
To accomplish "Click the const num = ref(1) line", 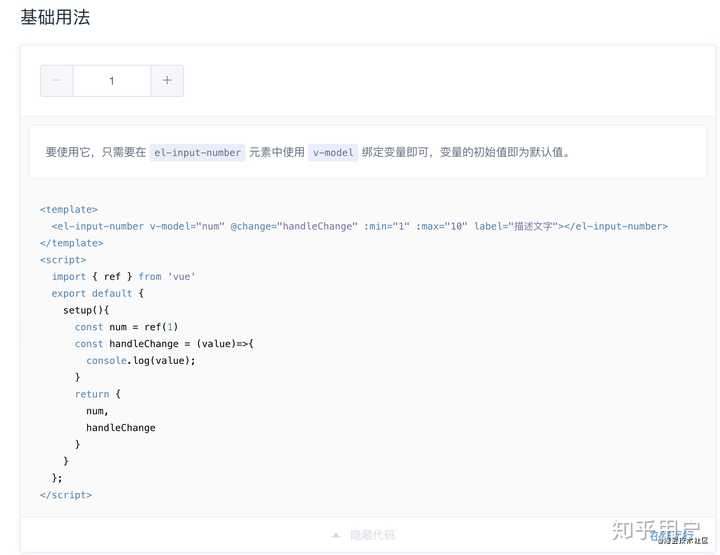I will [126, 327].
